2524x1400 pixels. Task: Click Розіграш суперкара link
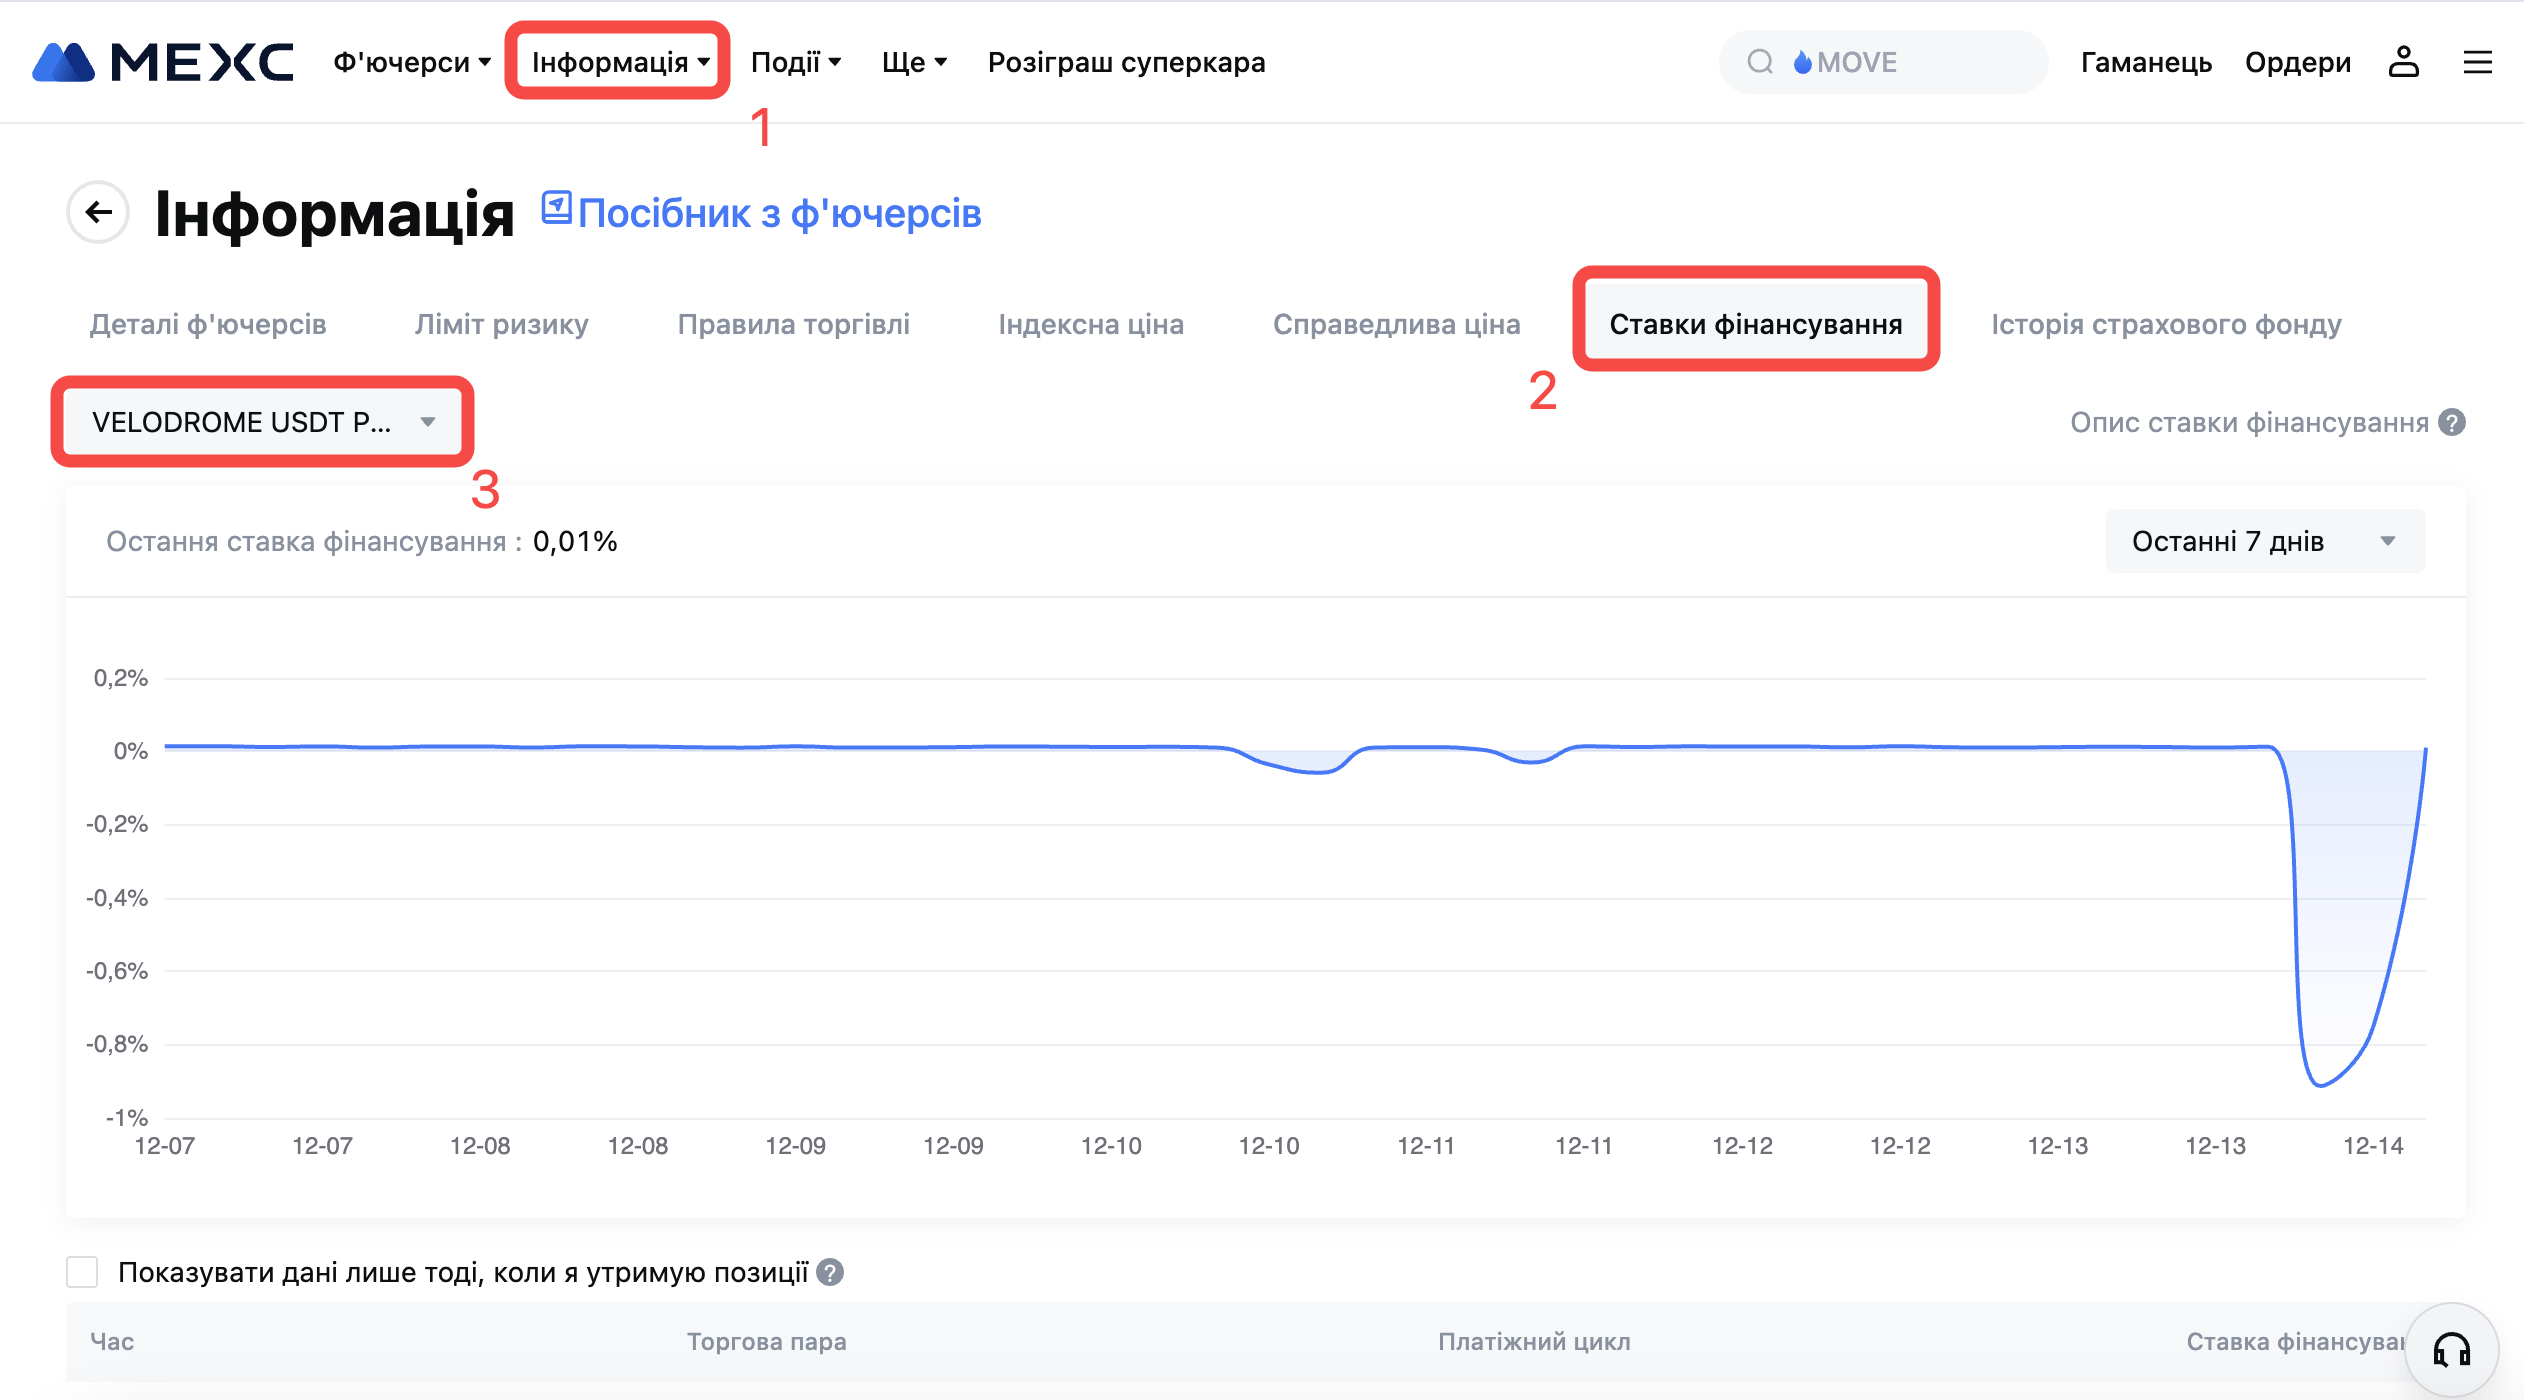[x=1126, y=62]
